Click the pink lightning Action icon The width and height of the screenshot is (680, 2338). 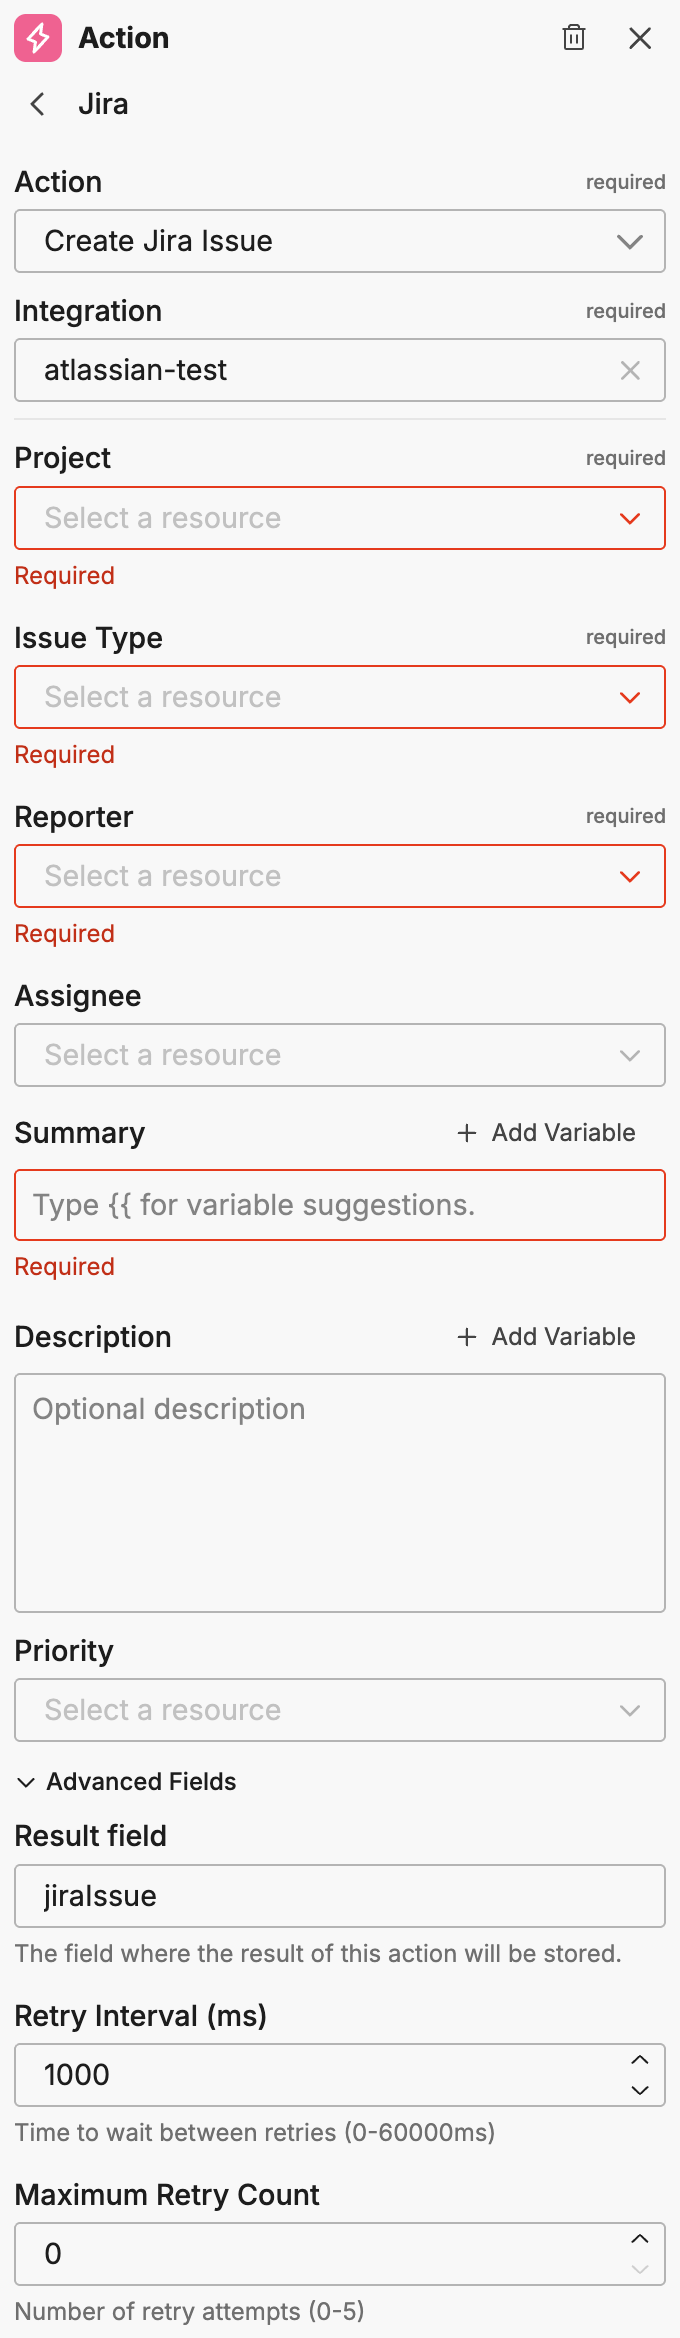(38, 38)
